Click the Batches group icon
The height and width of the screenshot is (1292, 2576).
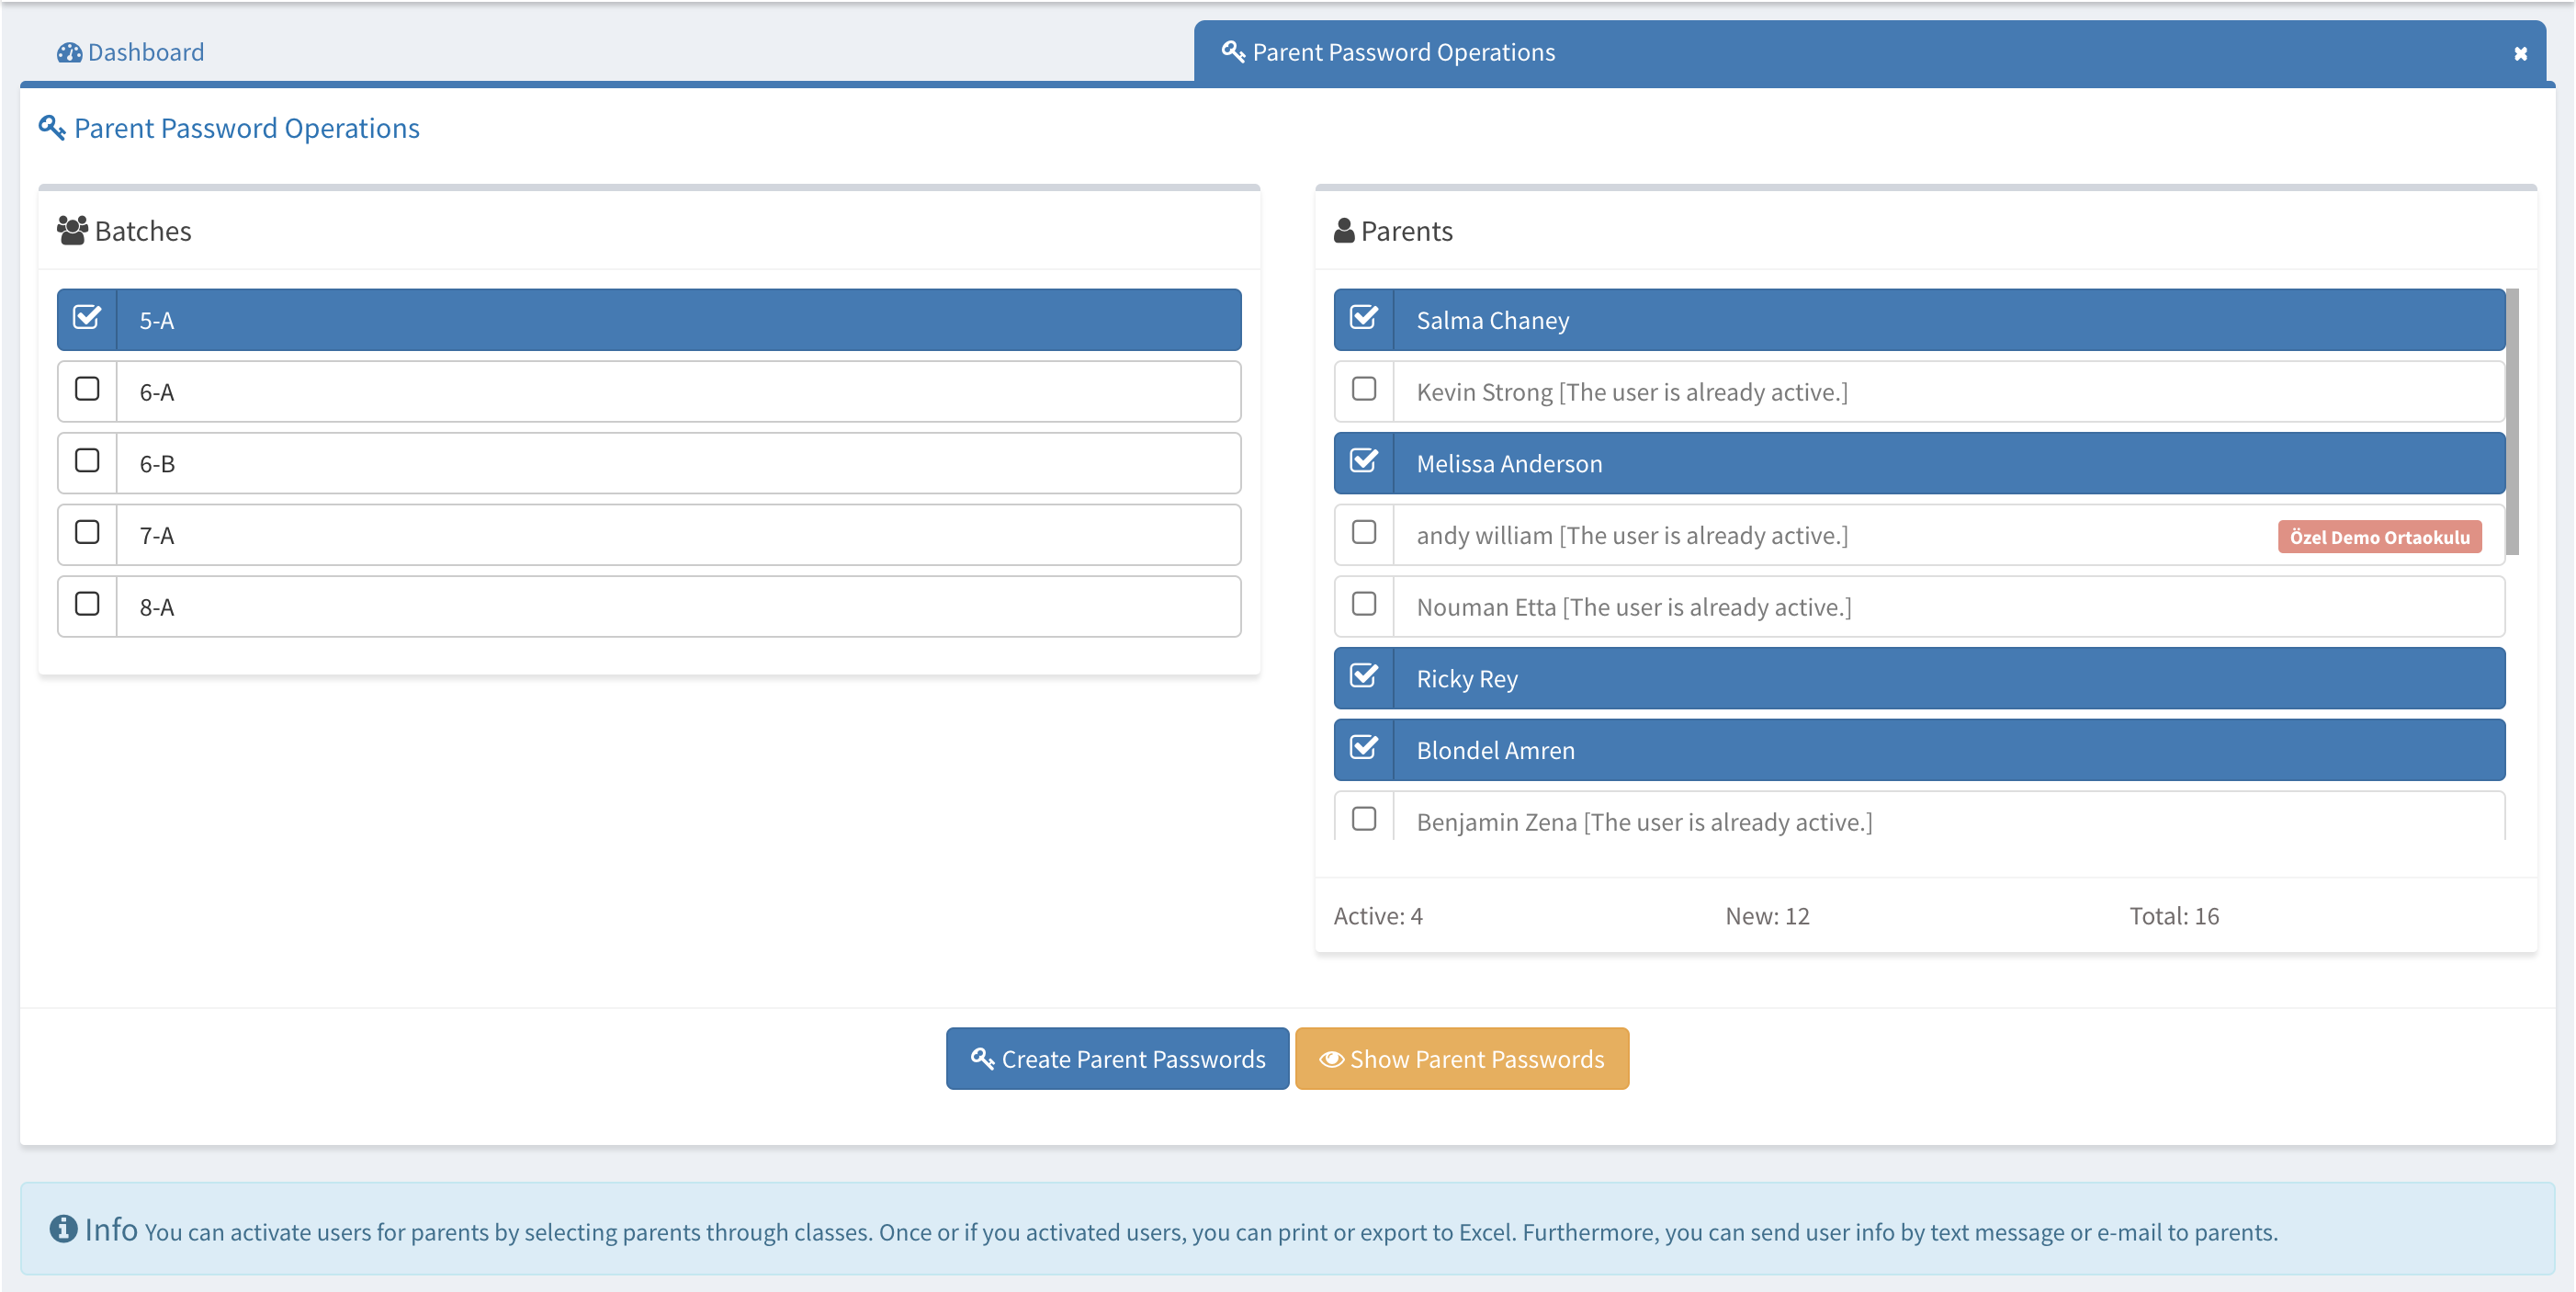pos(72,231)
